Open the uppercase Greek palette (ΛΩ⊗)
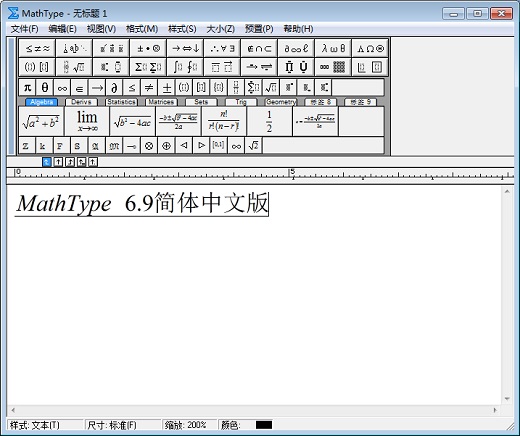This screenshot has width=520, height=436. (370, 49)
